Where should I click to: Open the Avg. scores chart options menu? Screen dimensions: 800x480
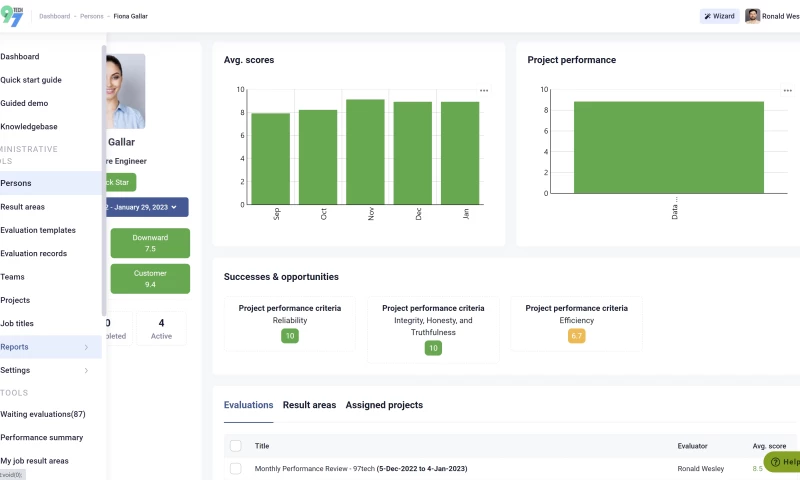(x=484, y=90)
